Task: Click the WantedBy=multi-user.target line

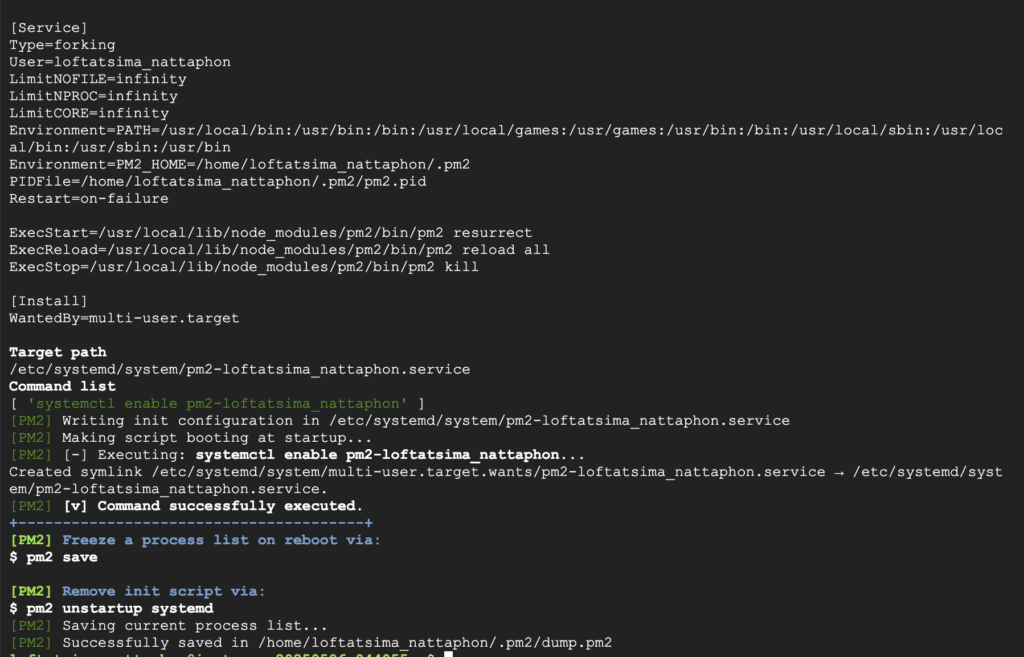Action: 124,318
